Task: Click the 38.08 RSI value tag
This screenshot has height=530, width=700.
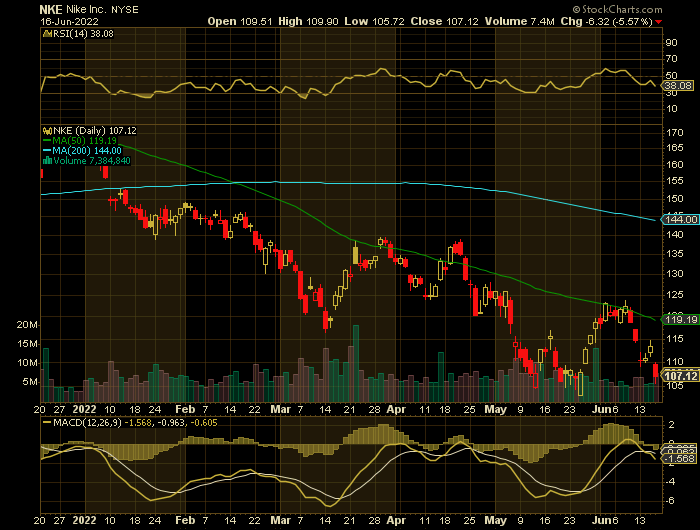Action: [675, 86]
